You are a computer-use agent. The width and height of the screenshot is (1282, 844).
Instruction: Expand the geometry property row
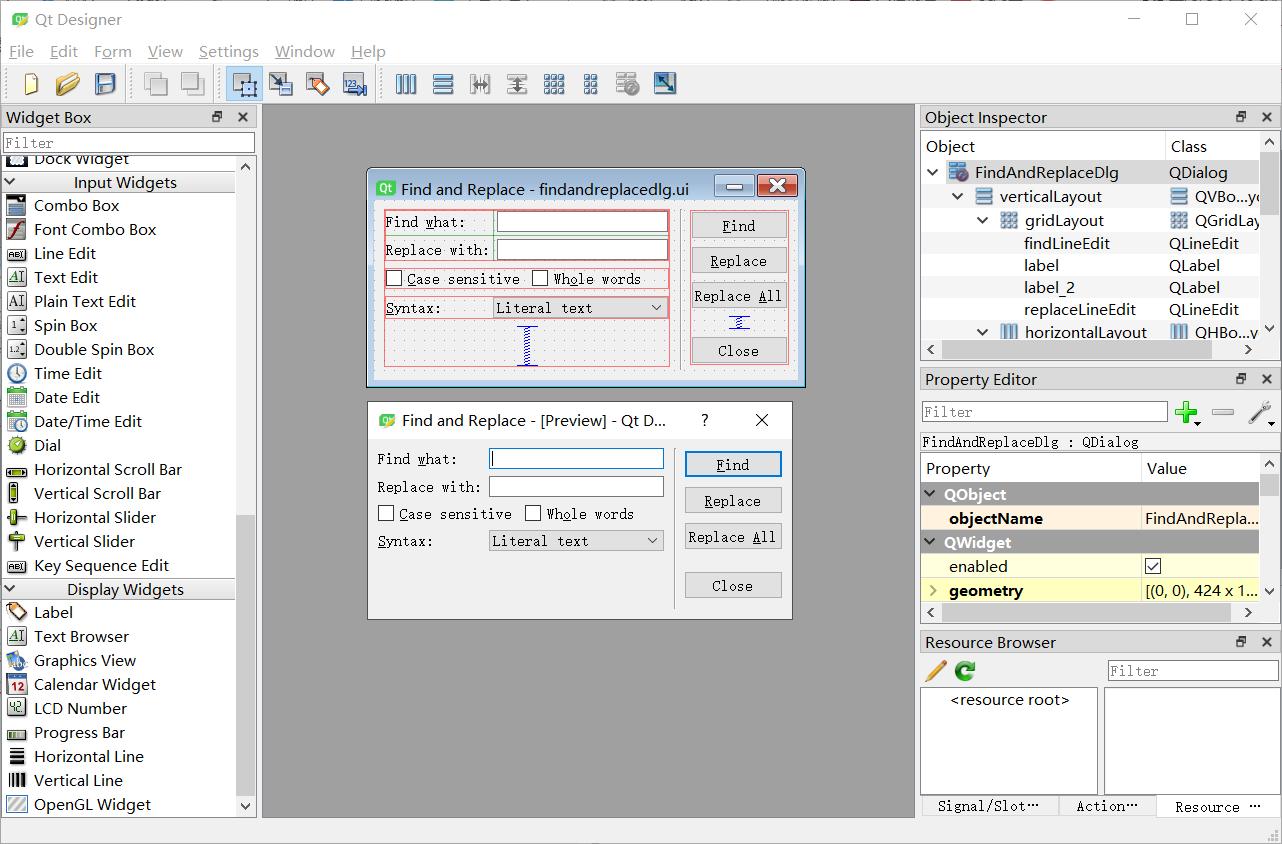tap(933, 591)
